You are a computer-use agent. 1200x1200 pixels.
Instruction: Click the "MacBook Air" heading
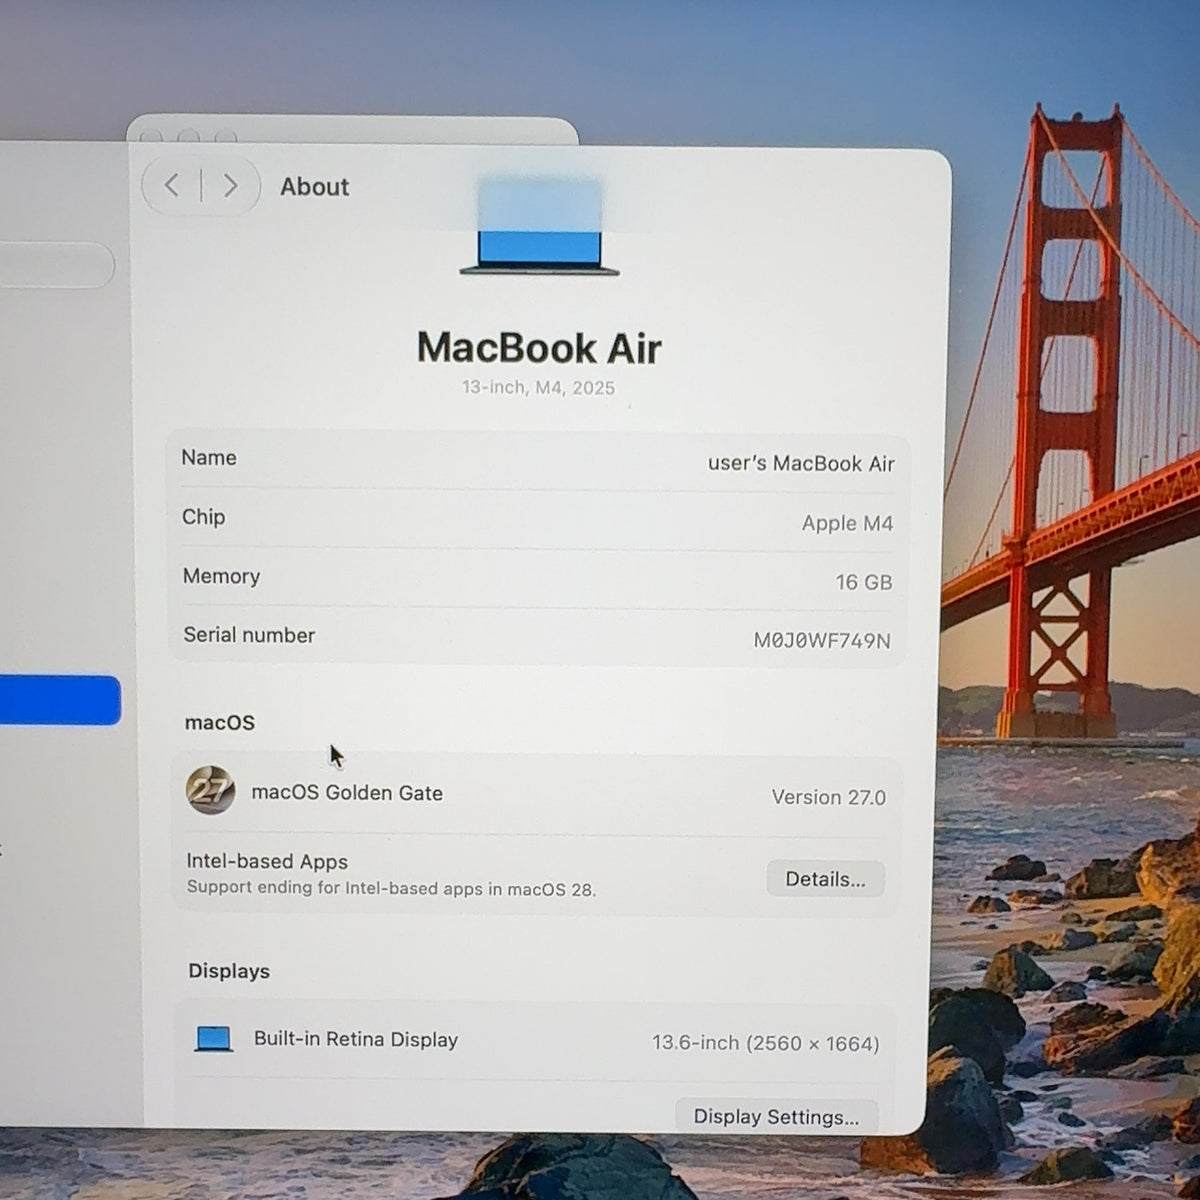point(539,348)
